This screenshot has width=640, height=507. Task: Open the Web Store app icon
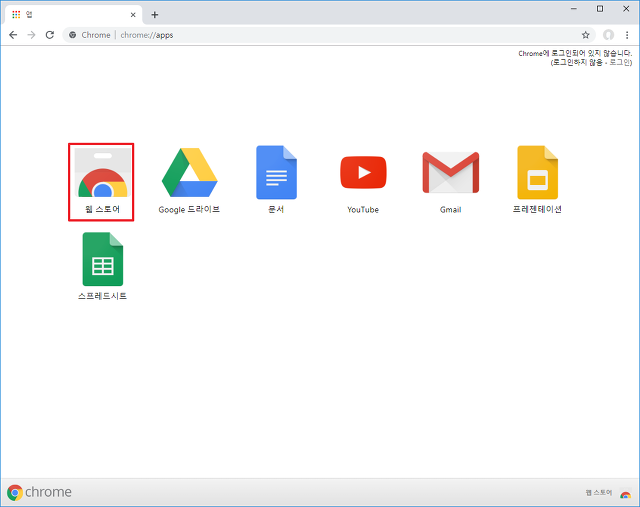point(103,173)
